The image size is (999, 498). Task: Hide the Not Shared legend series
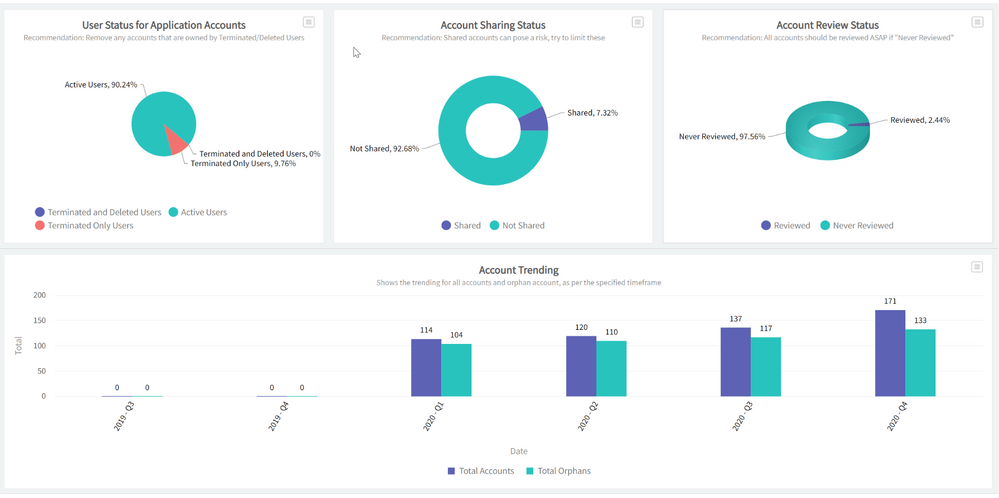coord(517,226)
